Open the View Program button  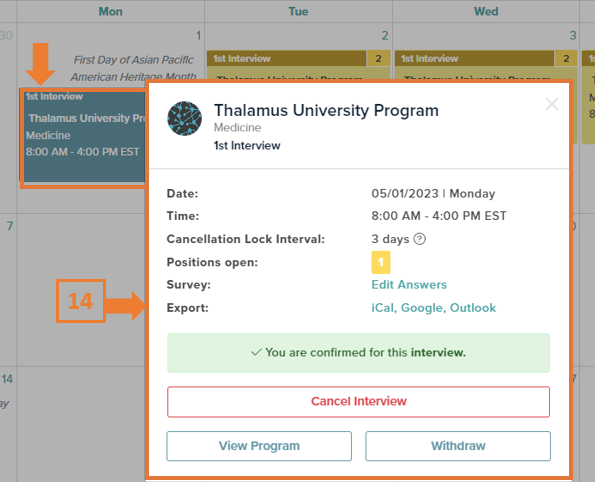(x=259, y=446)
